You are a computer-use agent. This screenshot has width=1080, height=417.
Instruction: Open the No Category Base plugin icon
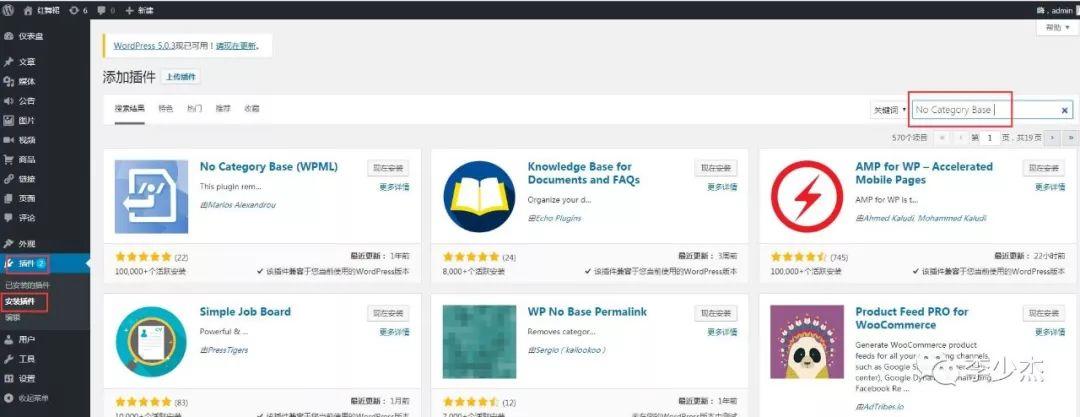[x=151, y=196]
